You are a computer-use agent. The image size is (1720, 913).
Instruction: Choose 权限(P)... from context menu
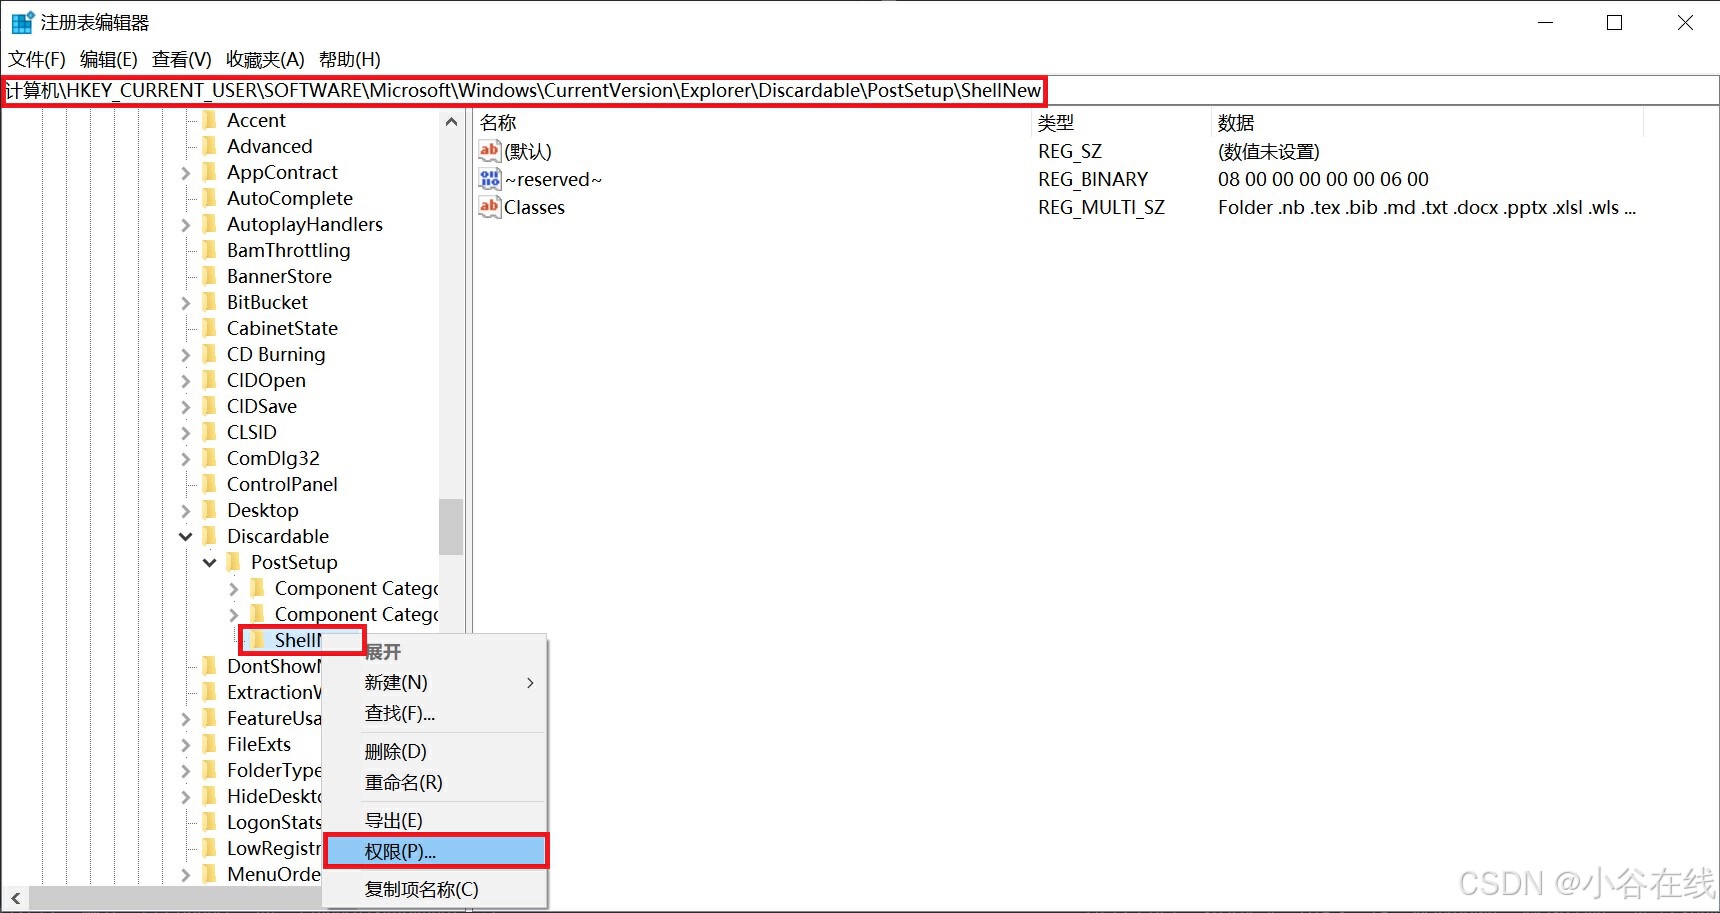(436, 851)
